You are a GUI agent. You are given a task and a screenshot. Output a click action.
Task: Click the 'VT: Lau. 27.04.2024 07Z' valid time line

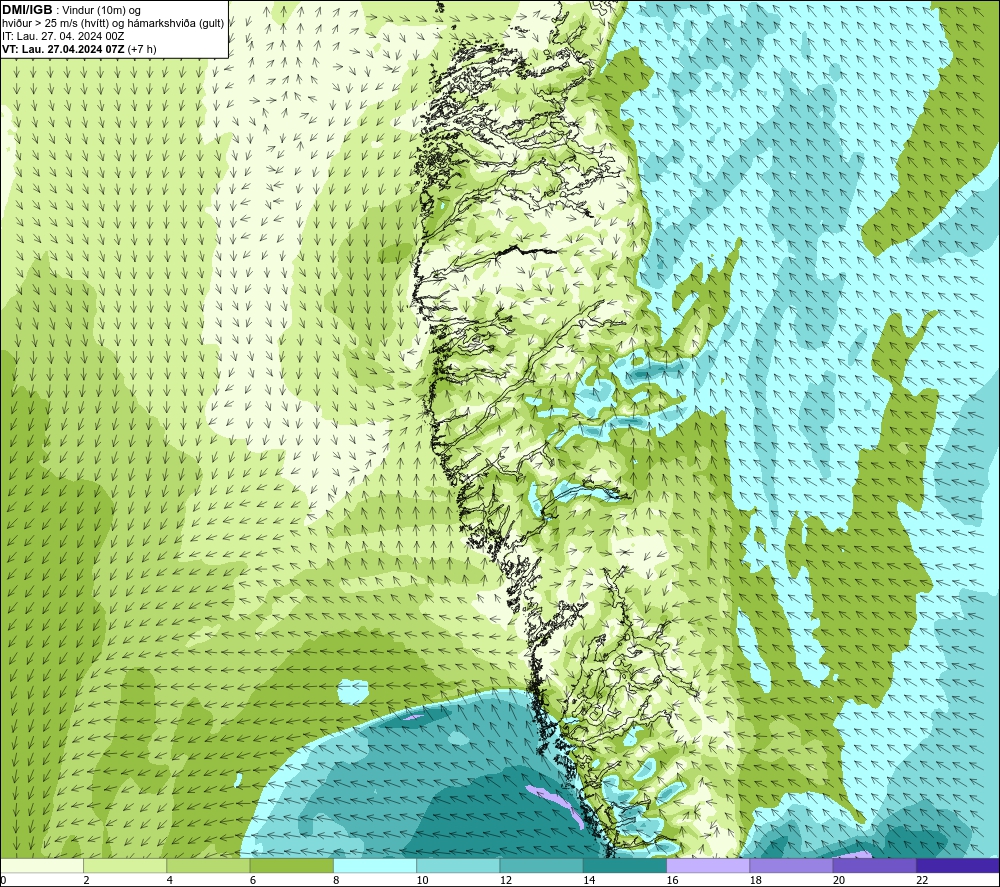click(79, 49)
